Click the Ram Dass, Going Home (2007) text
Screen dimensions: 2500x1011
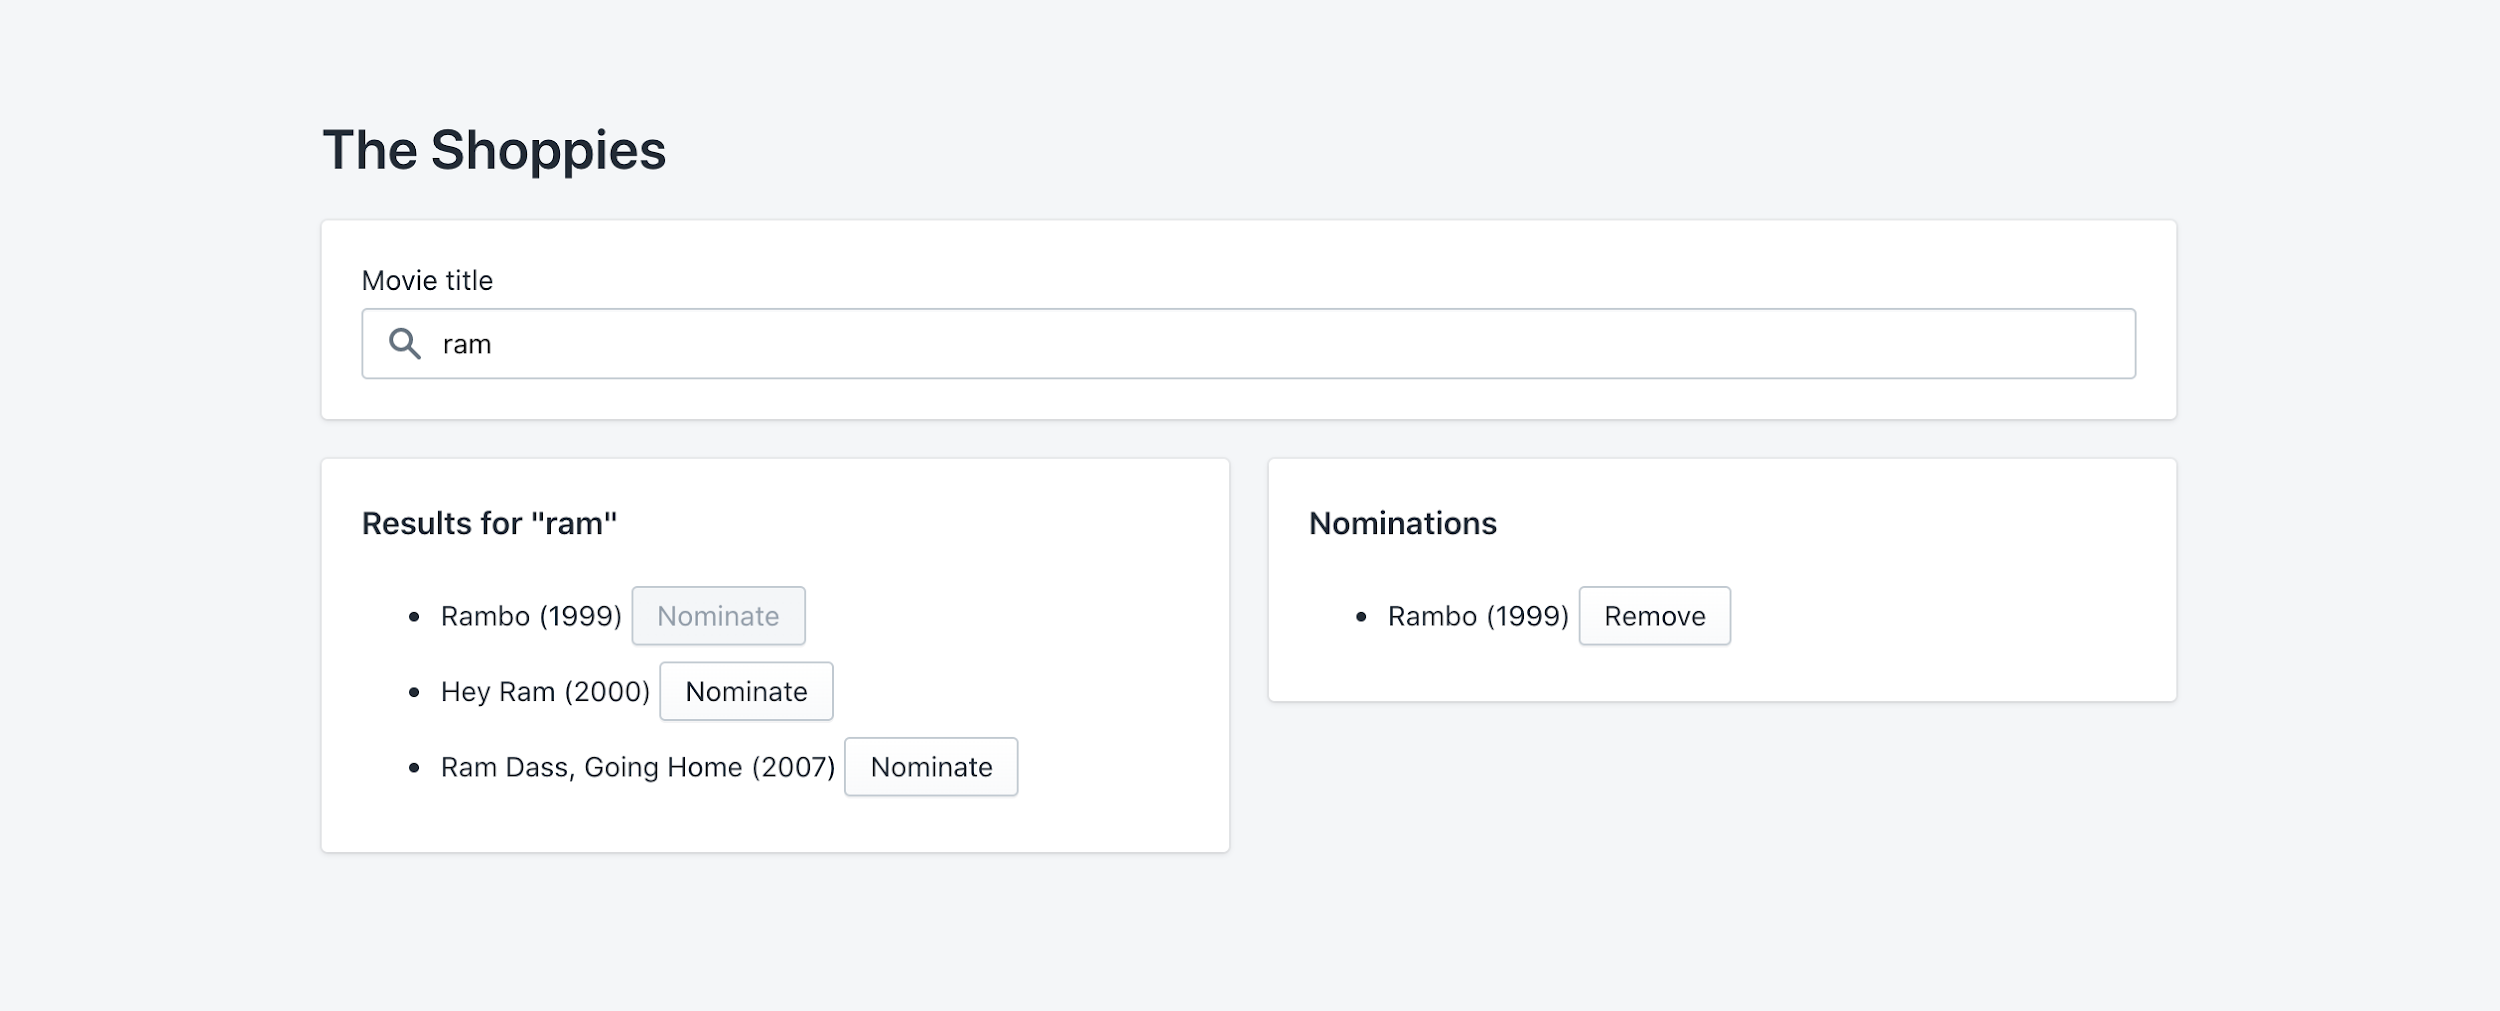(638, 767)
